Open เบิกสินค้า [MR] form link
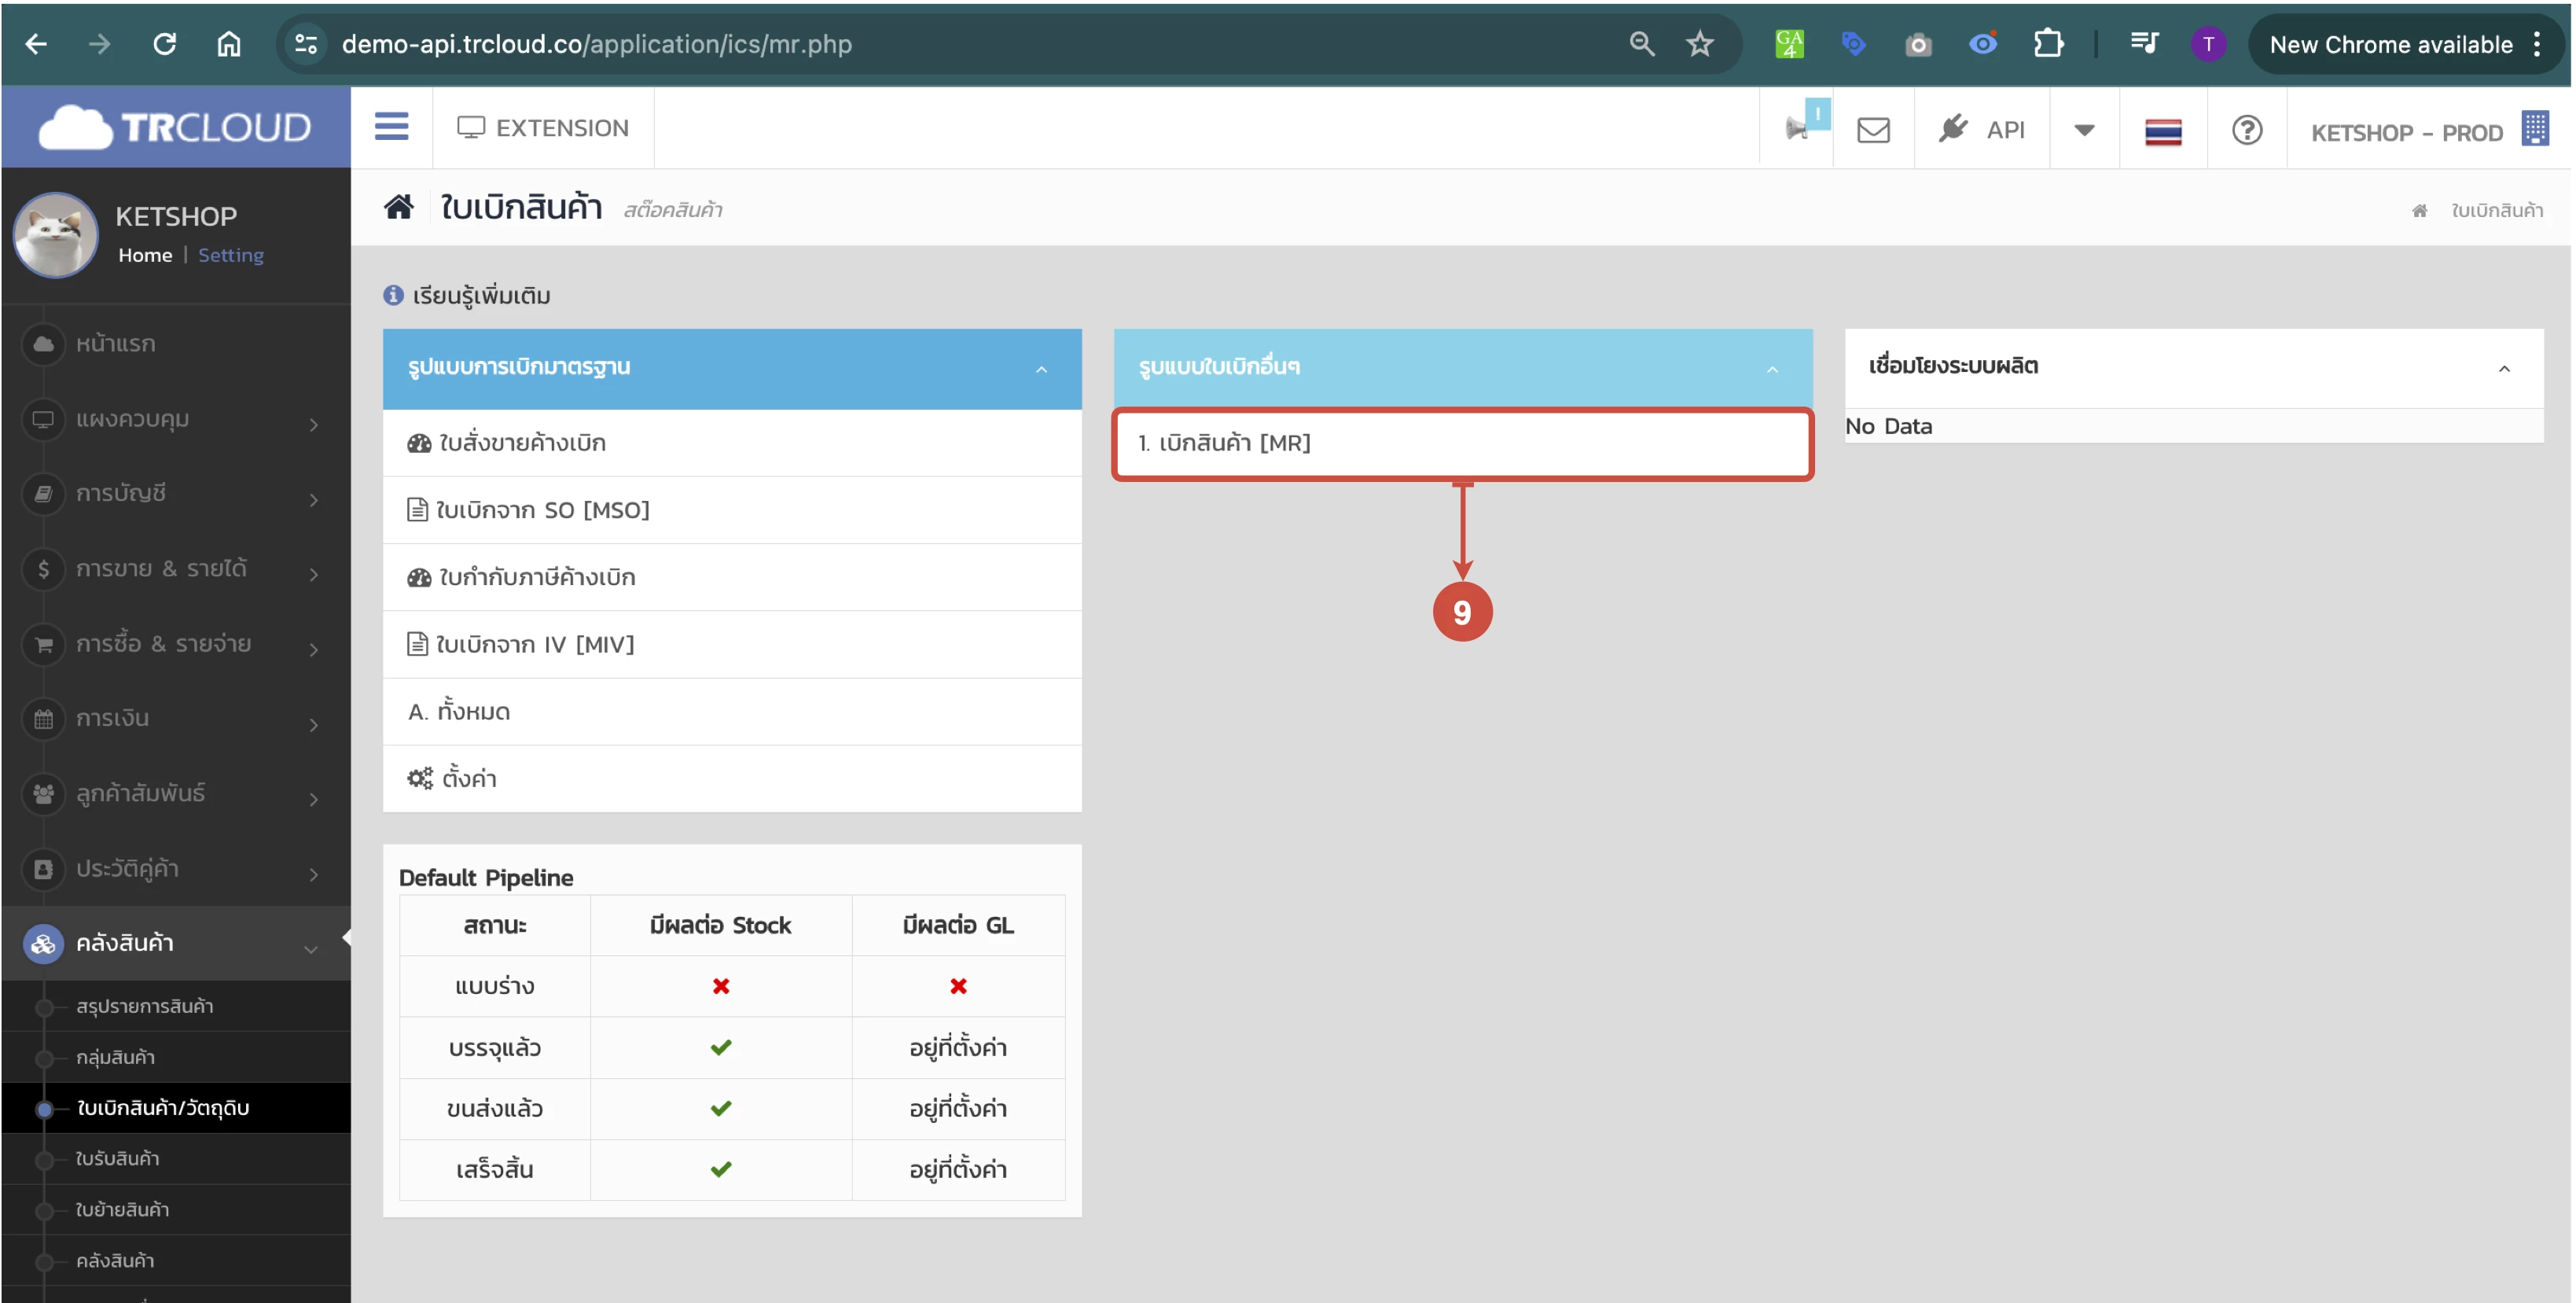The image size is (2576, 1303). pos(1225,443)
